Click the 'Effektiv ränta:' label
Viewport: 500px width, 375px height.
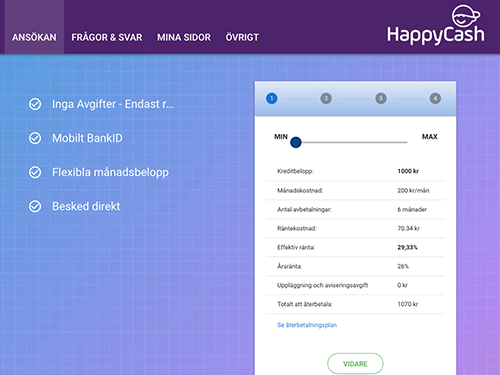[x=296, y=247]
